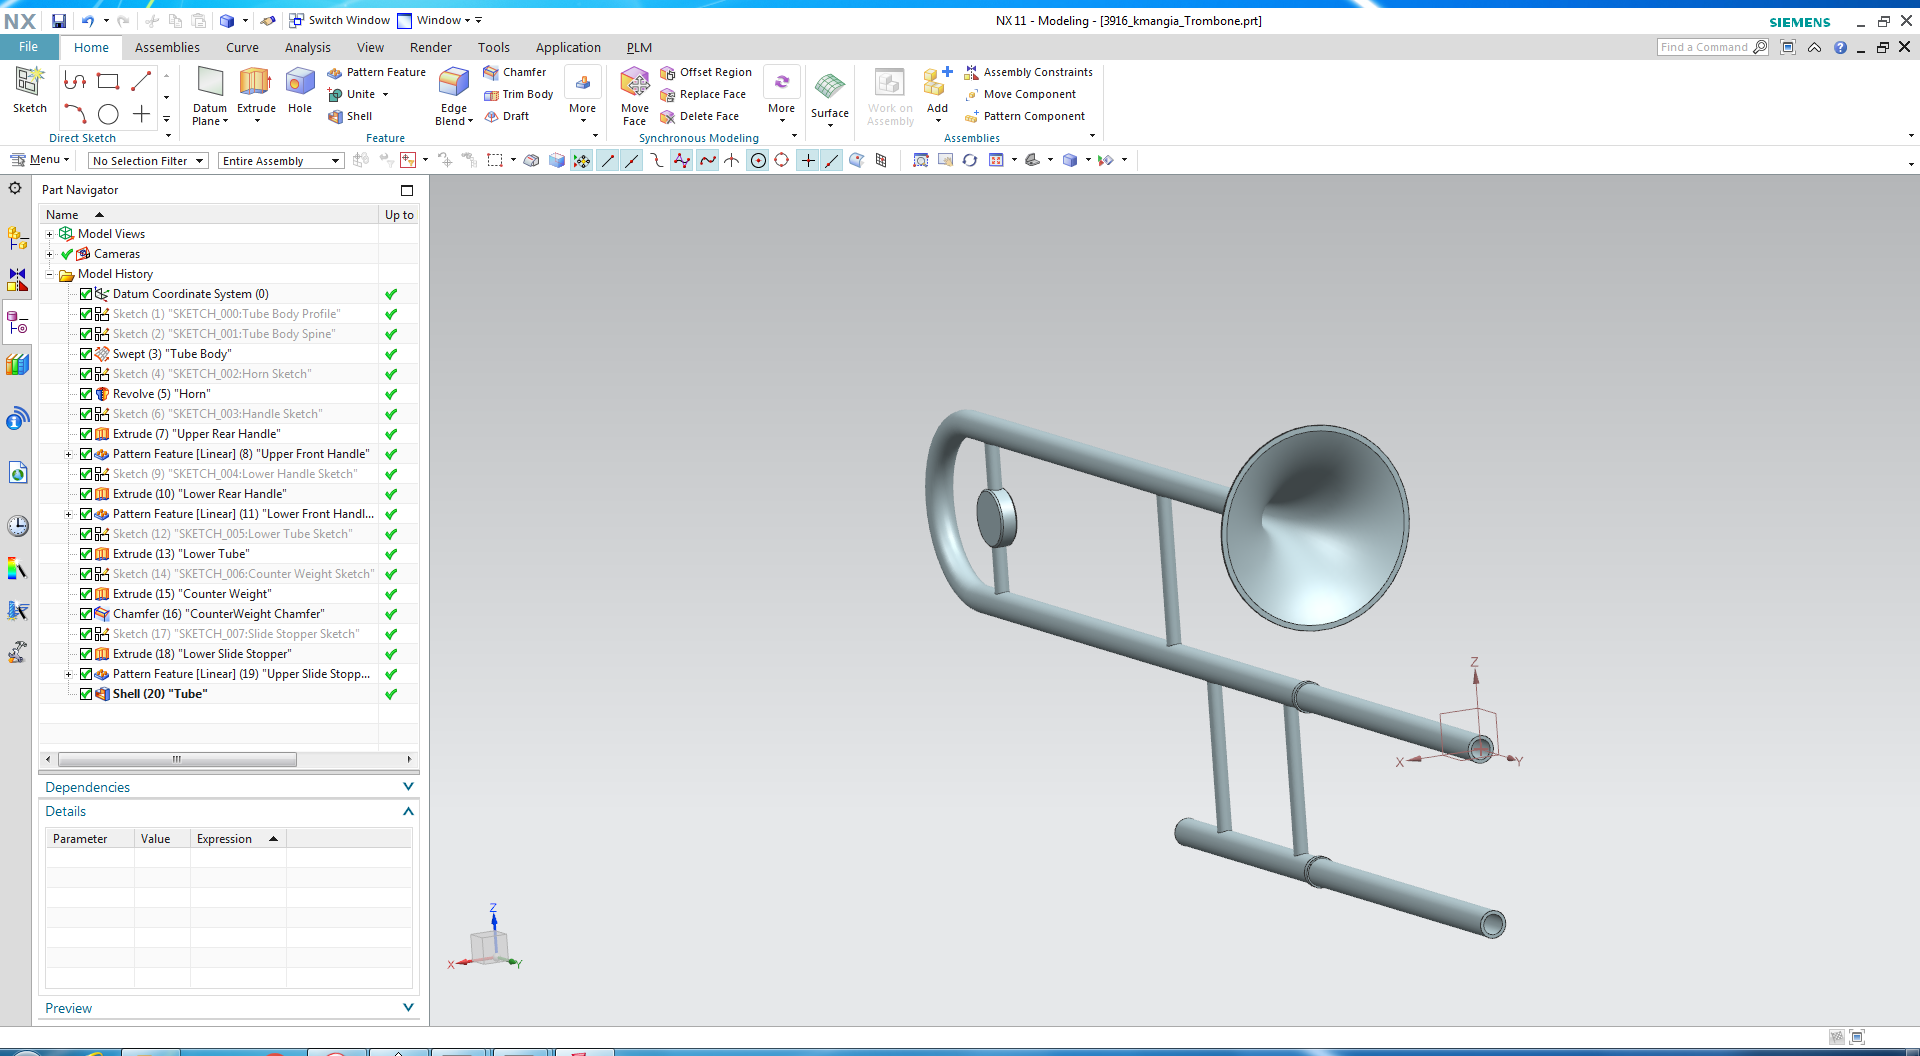Image resolution: width=1920 pixels, height=1056 pixels.
Task: Click the Find a Command search field
Action: 1704,47
